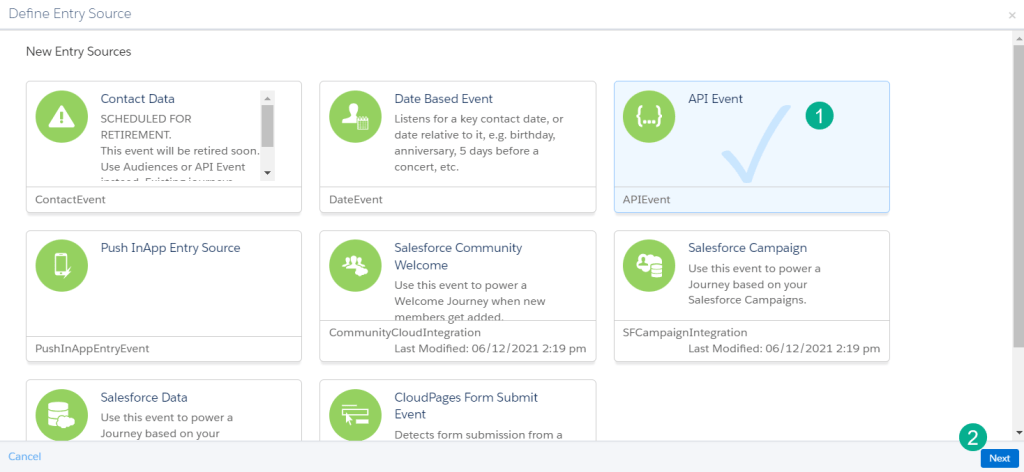Screen dimensions: 1024x472
Task: Cancel the entry source dialog
Action: tap(25, 457)
